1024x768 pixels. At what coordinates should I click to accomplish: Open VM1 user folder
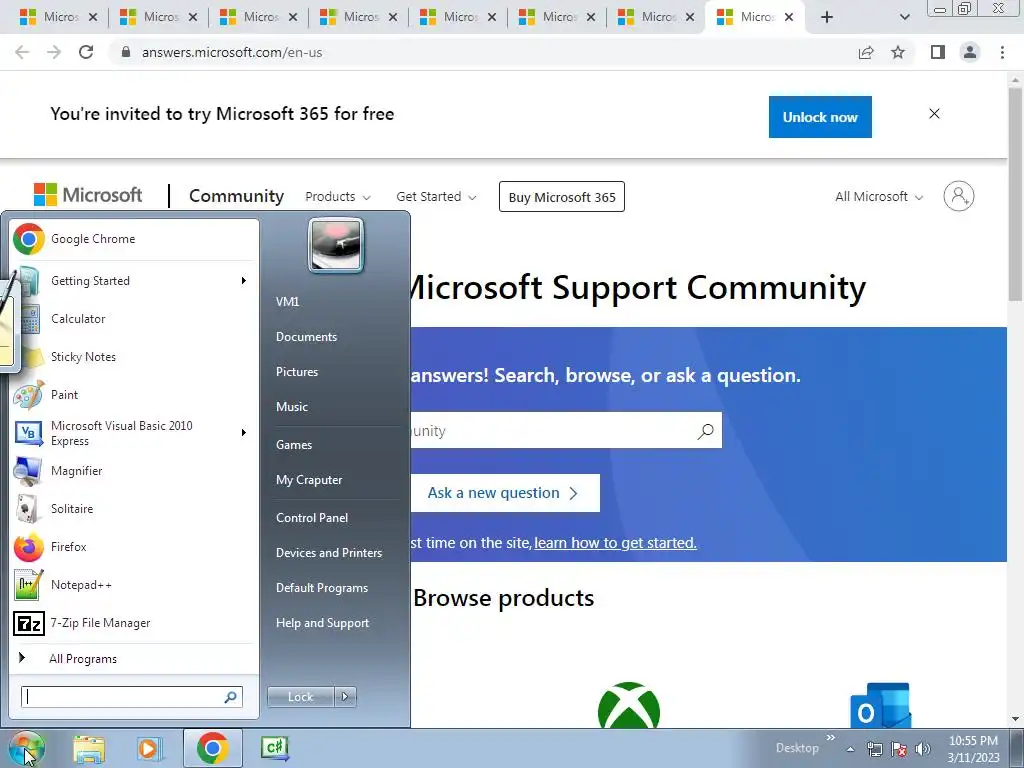pyautogui.click(x=287, y=302)
